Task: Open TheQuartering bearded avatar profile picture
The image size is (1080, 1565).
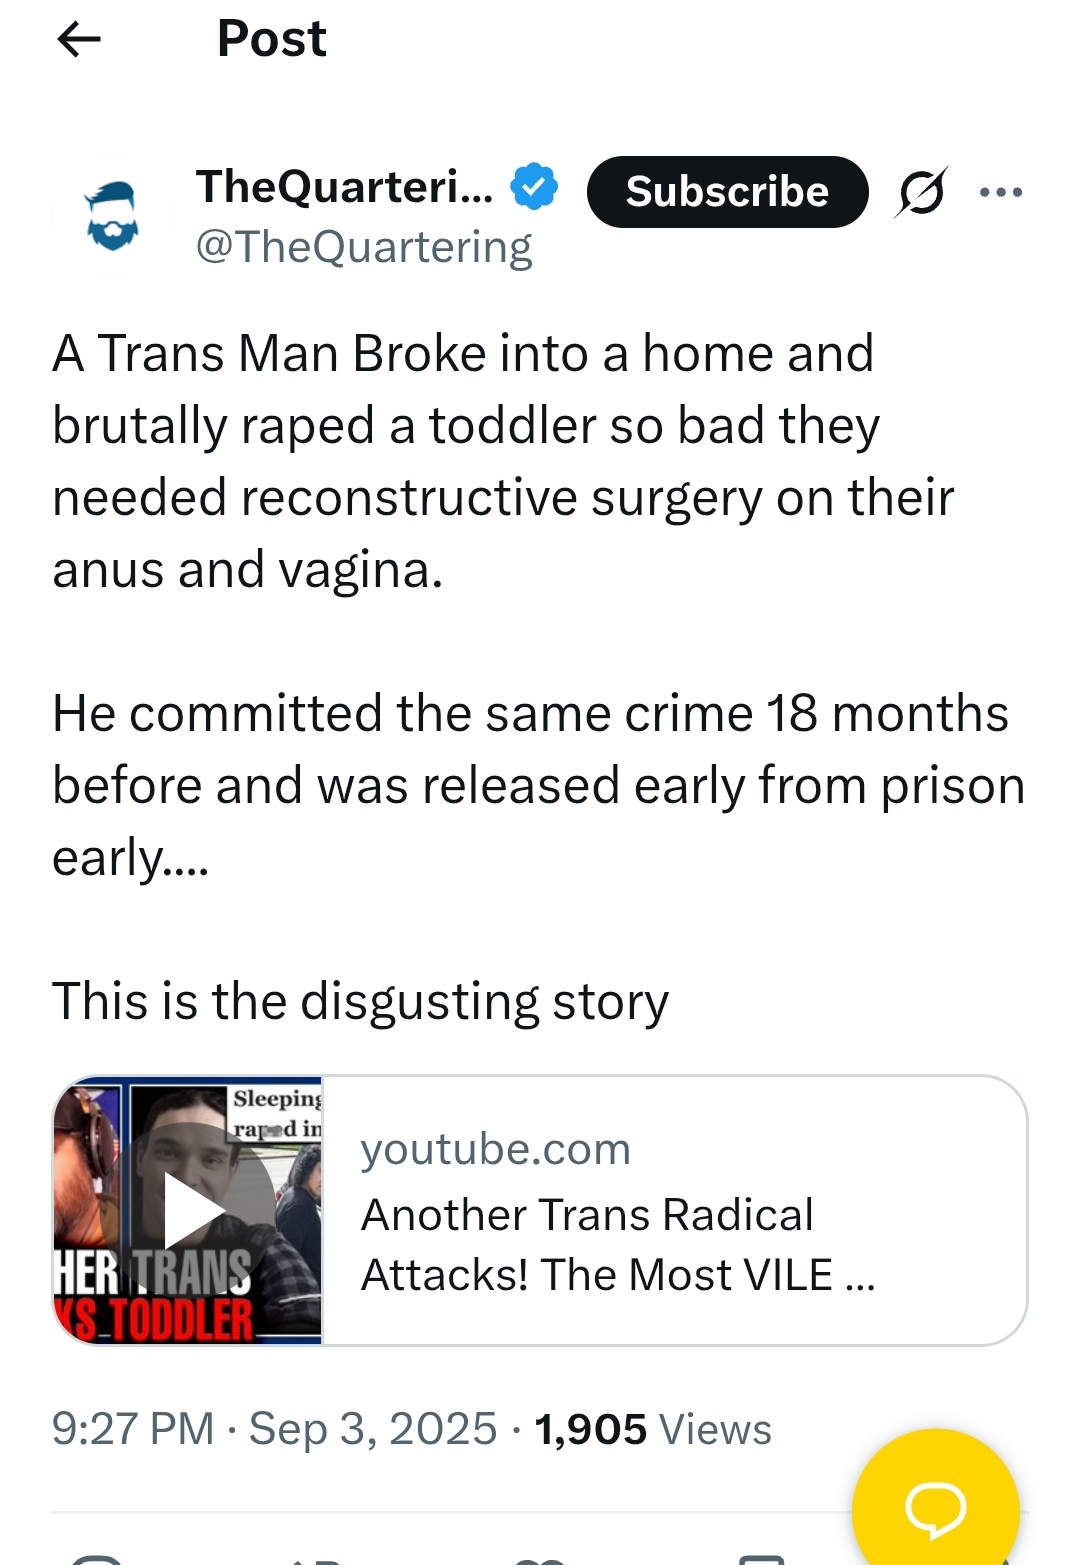Action: pos(112,216)
